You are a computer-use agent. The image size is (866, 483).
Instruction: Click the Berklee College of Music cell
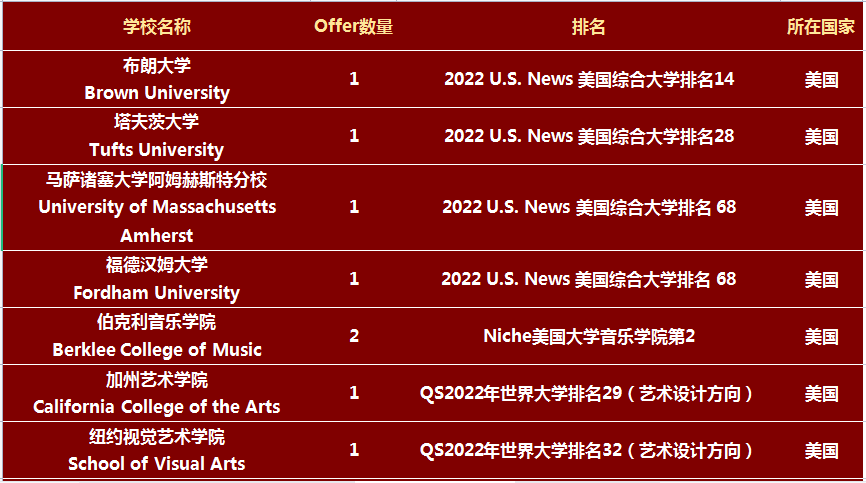[157, 336]
